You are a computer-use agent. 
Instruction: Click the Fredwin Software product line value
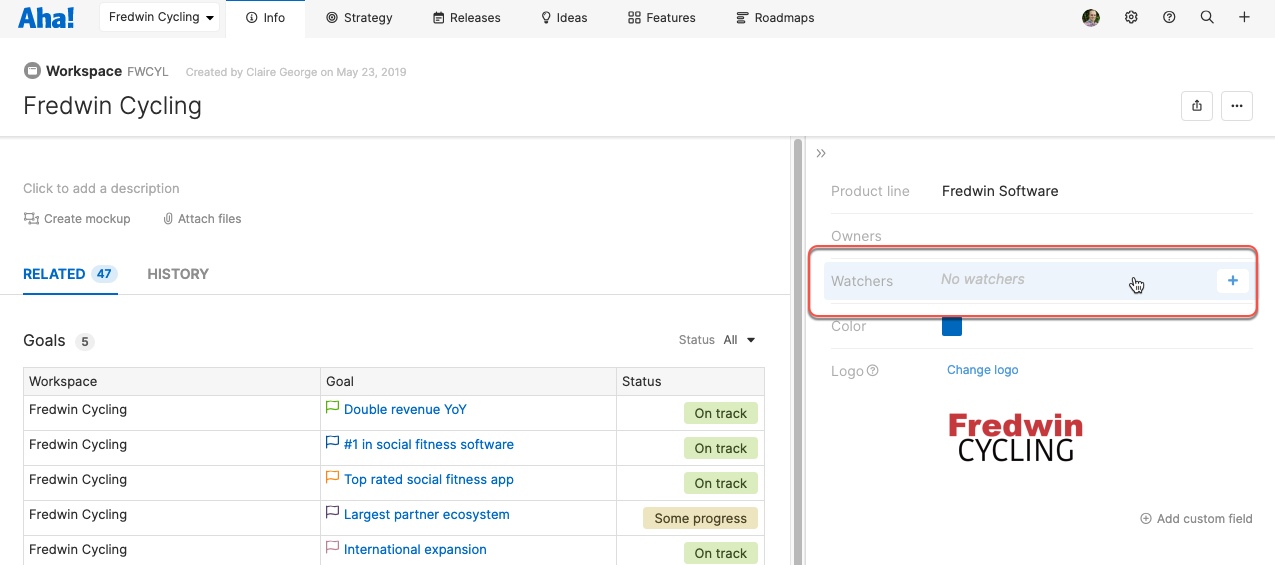[x=1000, y=191]
